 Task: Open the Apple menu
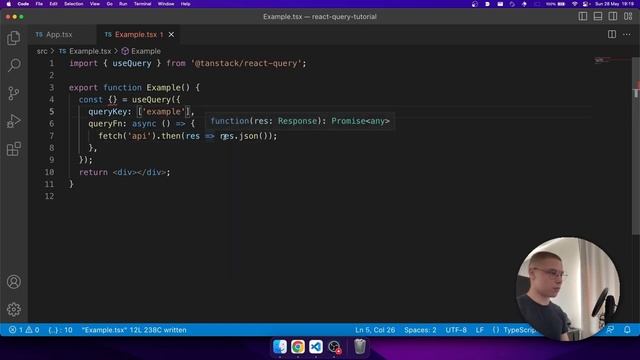click(x=9, y=4)
